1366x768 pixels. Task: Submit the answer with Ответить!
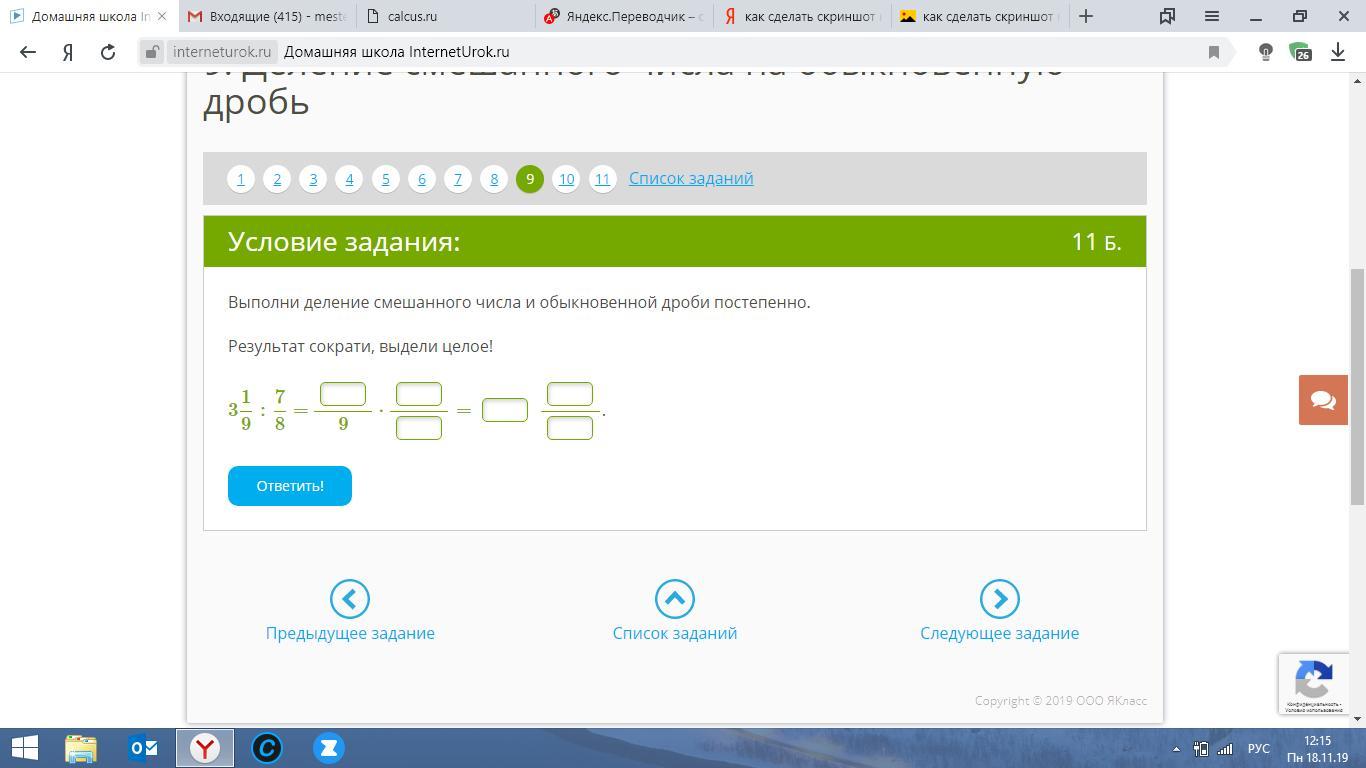290,486
